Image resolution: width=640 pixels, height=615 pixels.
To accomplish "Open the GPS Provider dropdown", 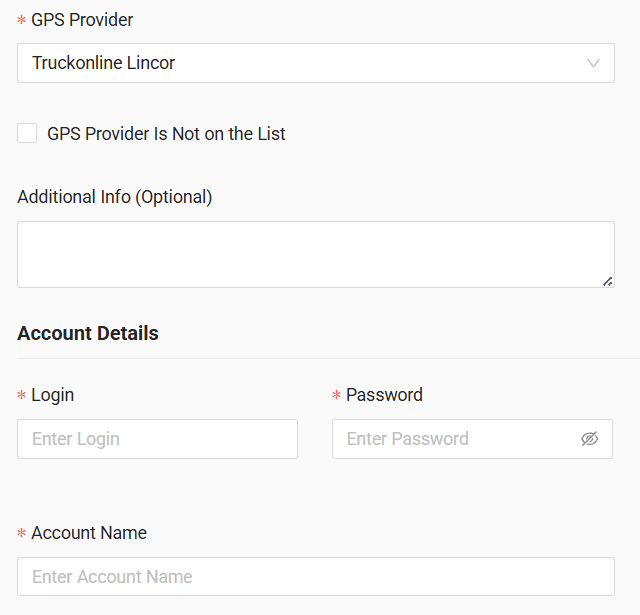I will pos(316,63).
